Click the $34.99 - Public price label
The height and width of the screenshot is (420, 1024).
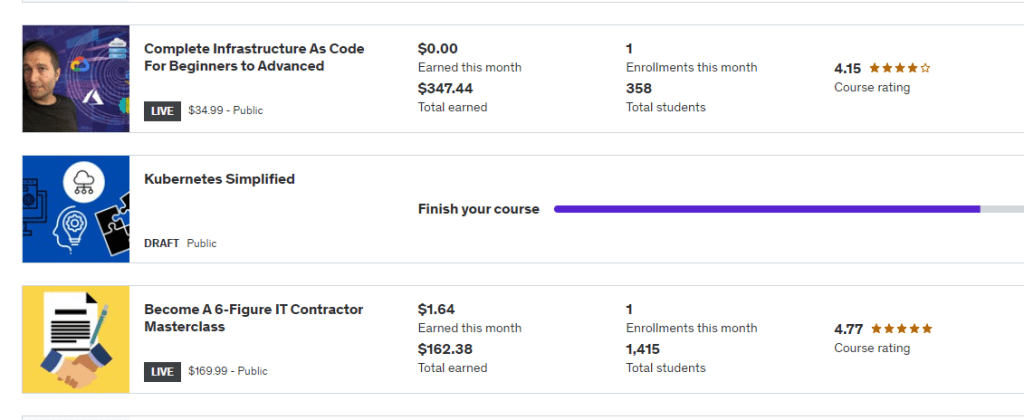[x=225, y=110]
